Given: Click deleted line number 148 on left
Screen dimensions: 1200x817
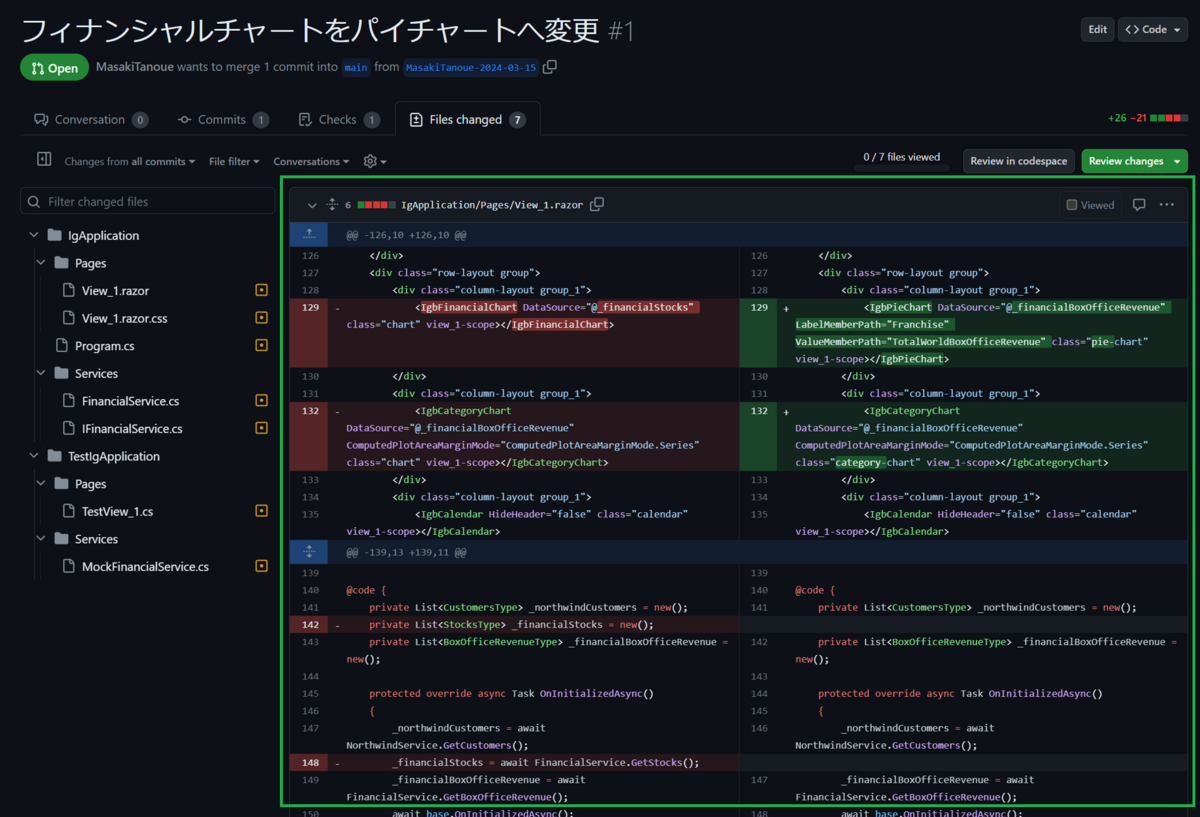Looking at the screenshot, I should (x=309, y=762).
